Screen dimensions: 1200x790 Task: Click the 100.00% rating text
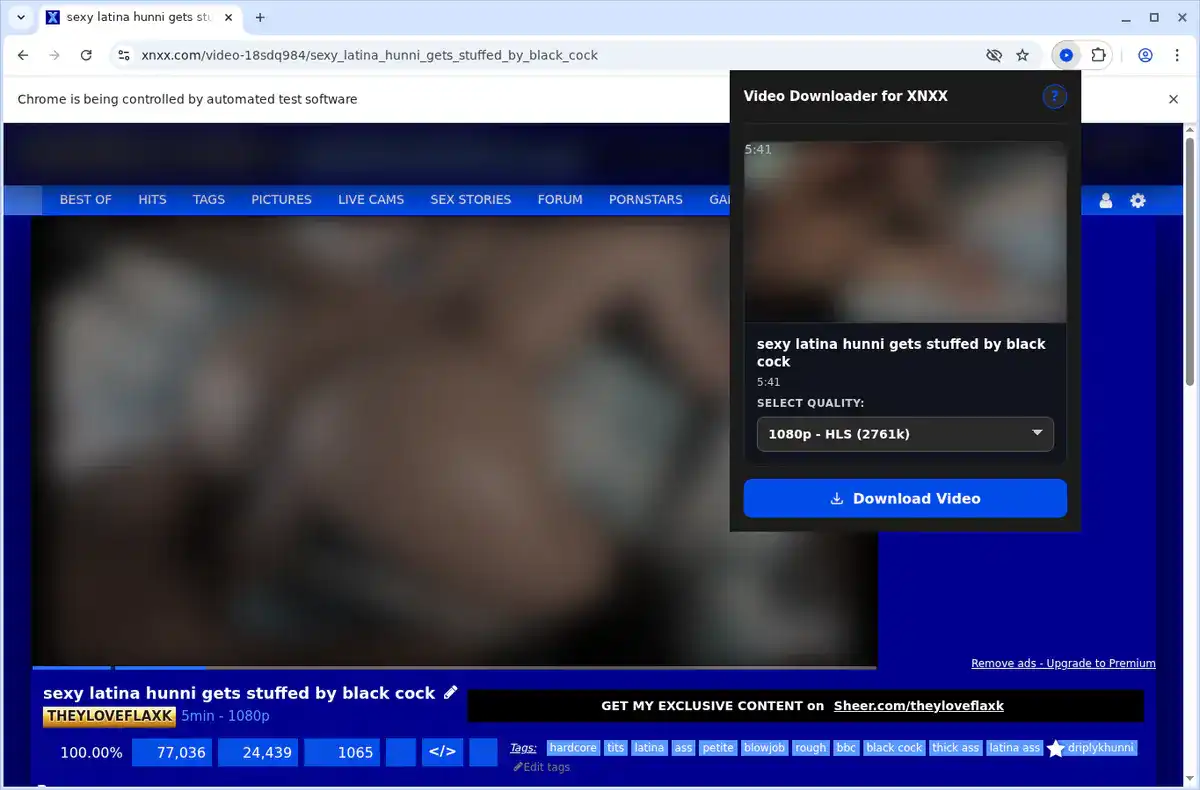pos(91,752)
